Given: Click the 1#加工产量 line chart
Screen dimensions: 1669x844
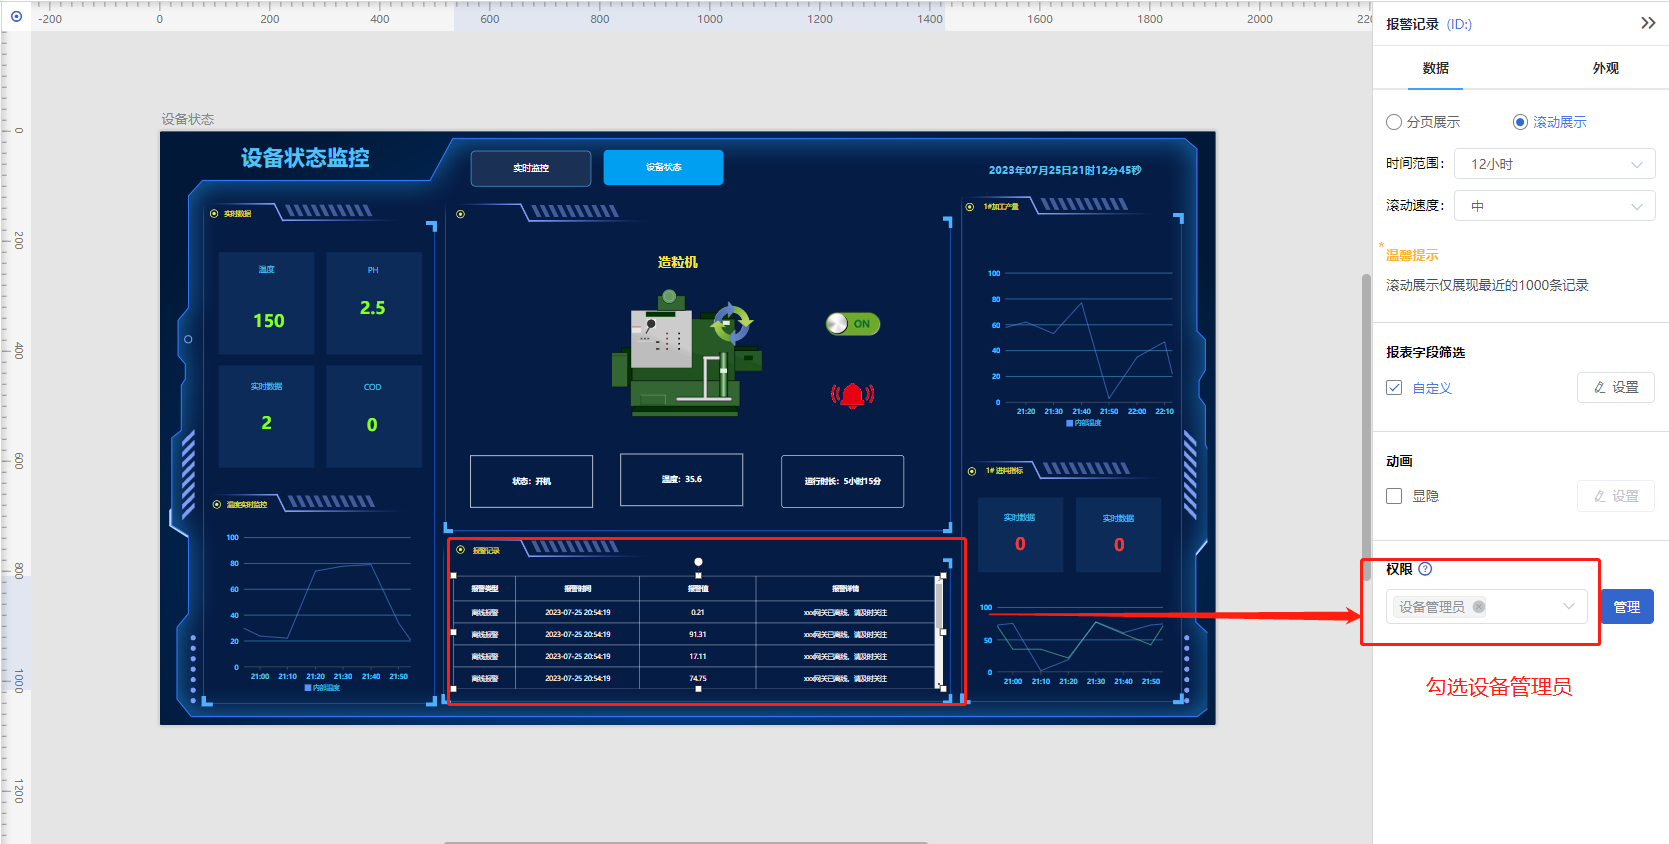Looking at the screenshot, I should [x=1080, y=345].
